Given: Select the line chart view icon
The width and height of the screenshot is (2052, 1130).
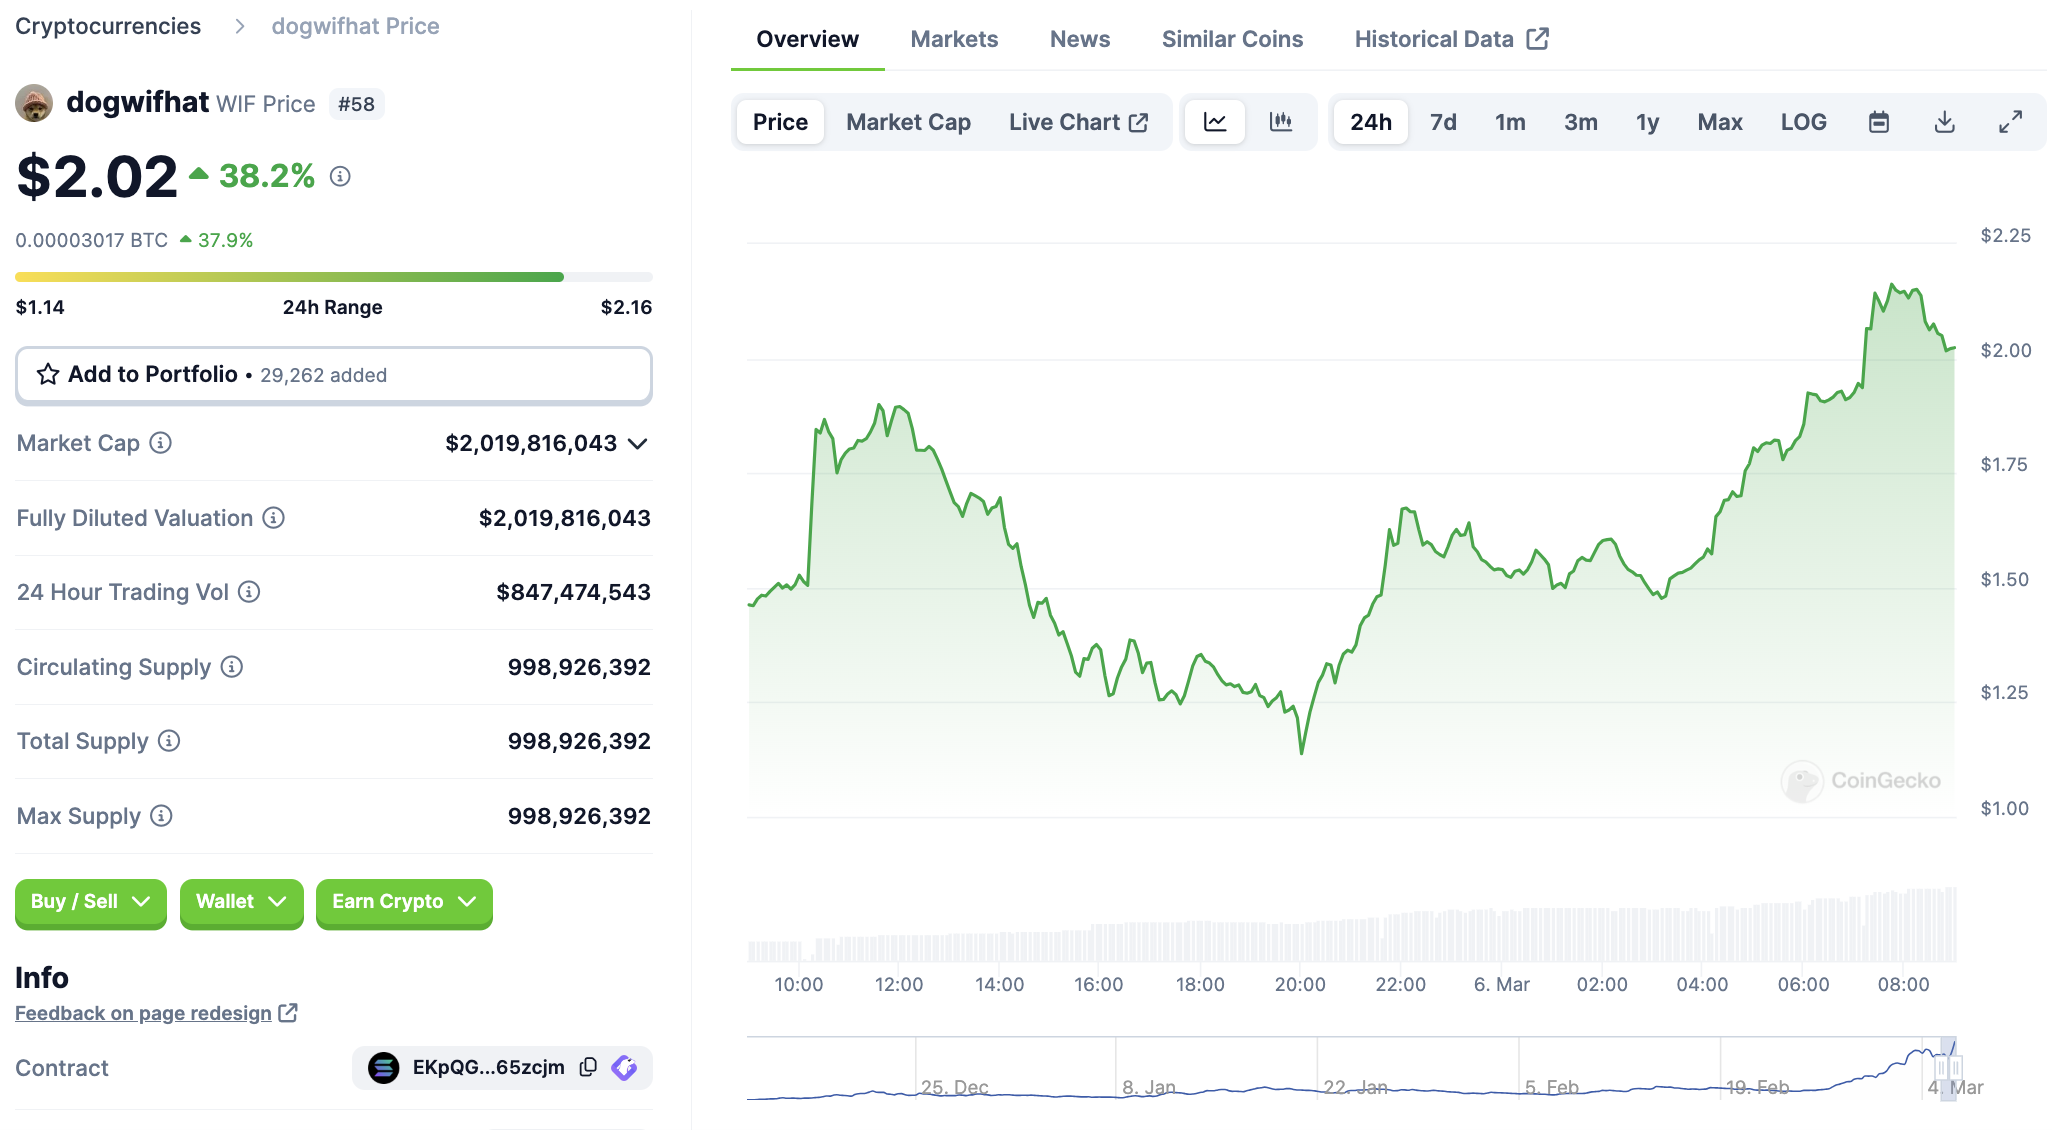Looking at the screenshot, I should [x=1215, y=122].
